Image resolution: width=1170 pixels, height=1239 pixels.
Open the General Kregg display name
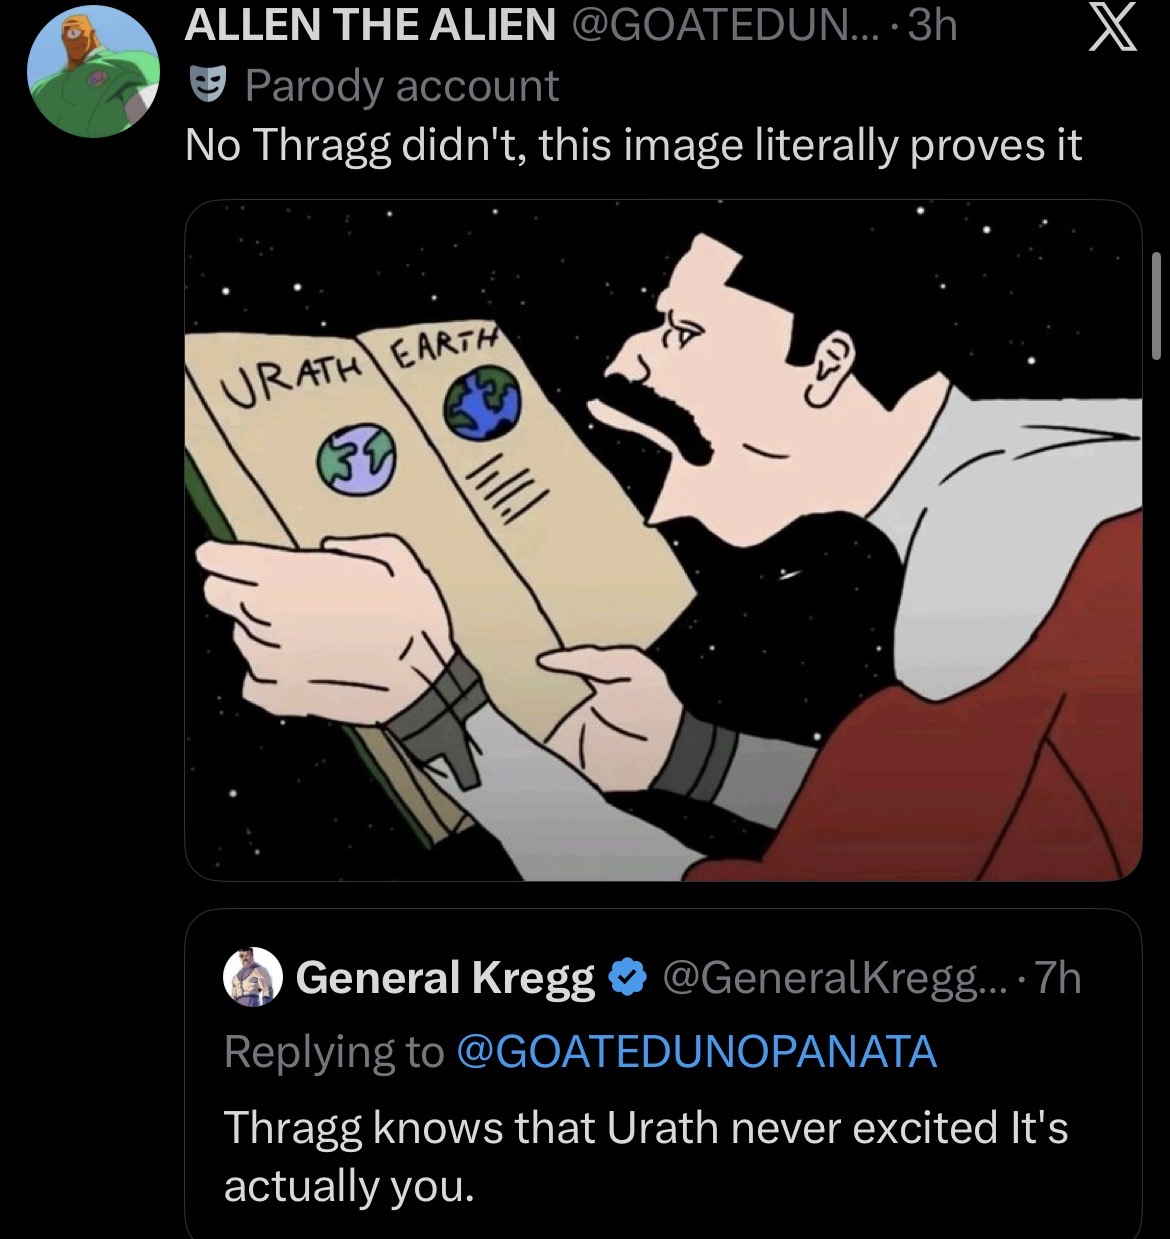444,978
